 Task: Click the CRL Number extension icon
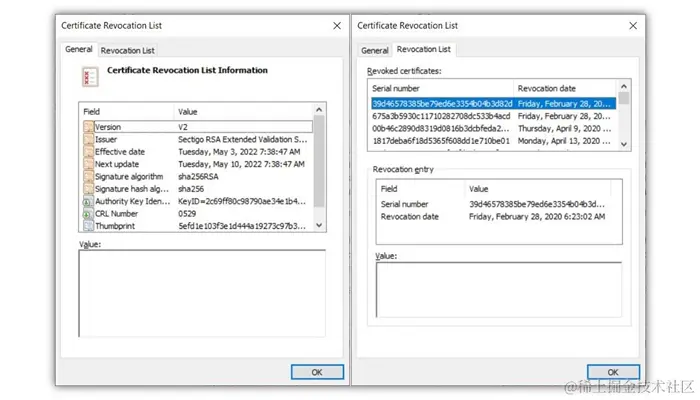click(x=88, y=214)
